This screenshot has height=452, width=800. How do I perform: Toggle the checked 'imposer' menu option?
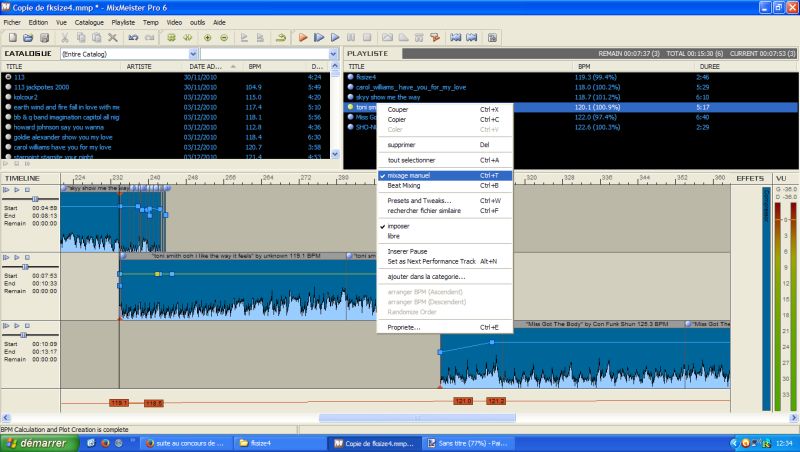click(x=445, y=226)
